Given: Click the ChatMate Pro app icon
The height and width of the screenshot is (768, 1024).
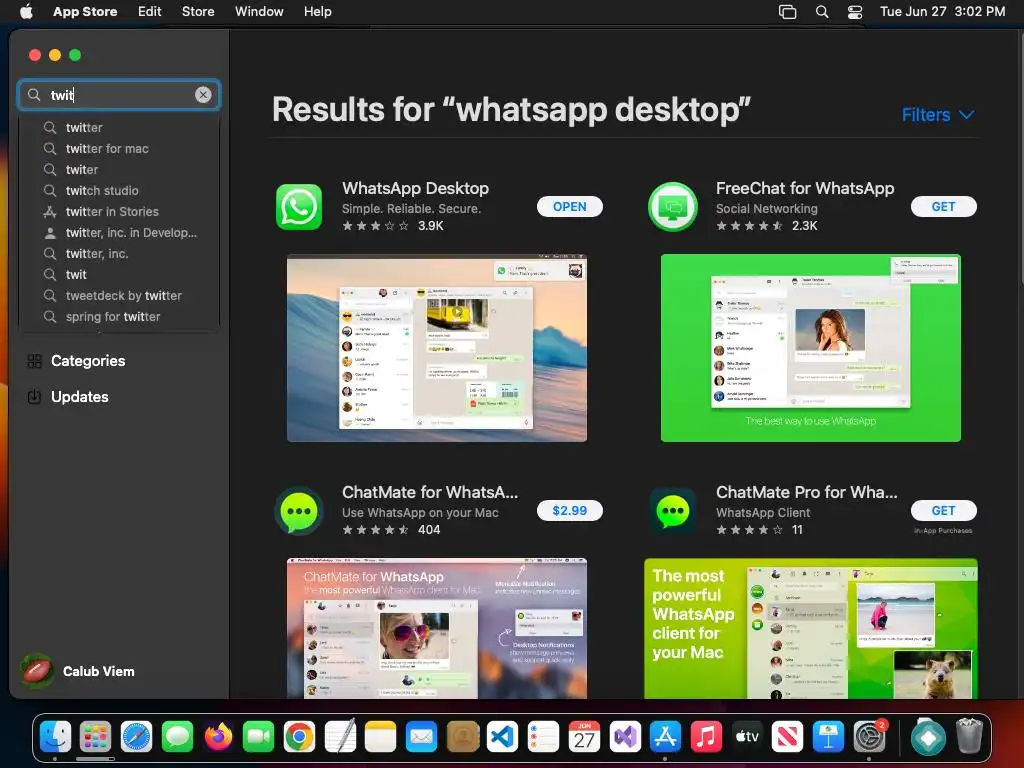Looking at the screenshot, I should [x=673, y=511].
